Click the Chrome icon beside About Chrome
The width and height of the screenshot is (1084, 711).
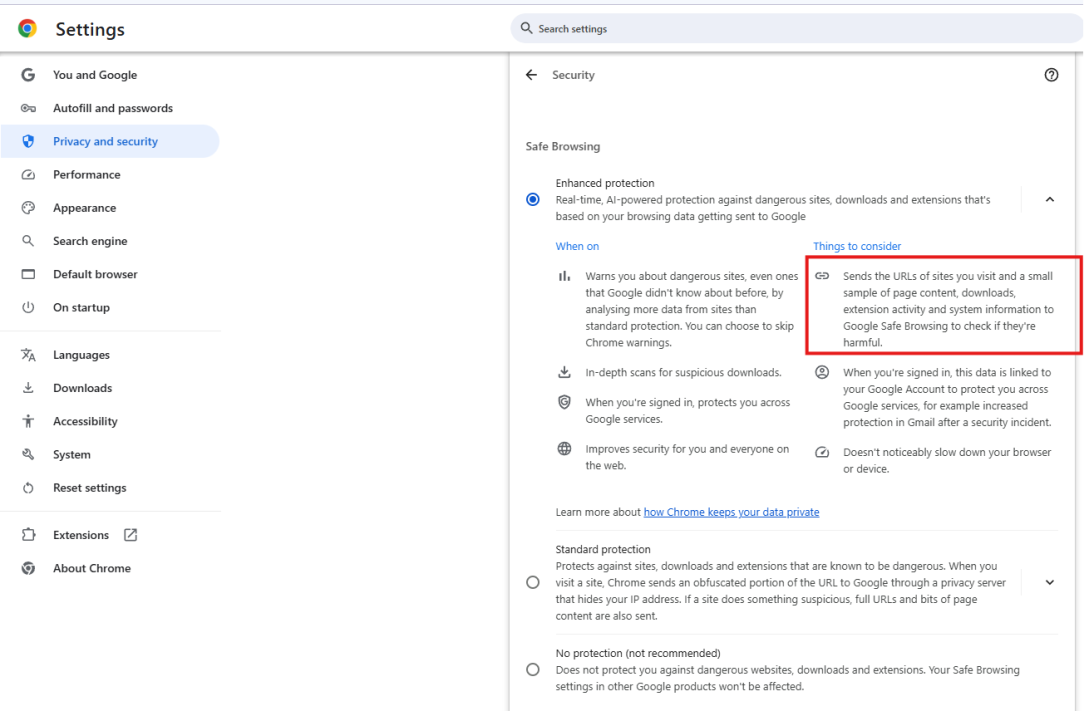[28, 568]
